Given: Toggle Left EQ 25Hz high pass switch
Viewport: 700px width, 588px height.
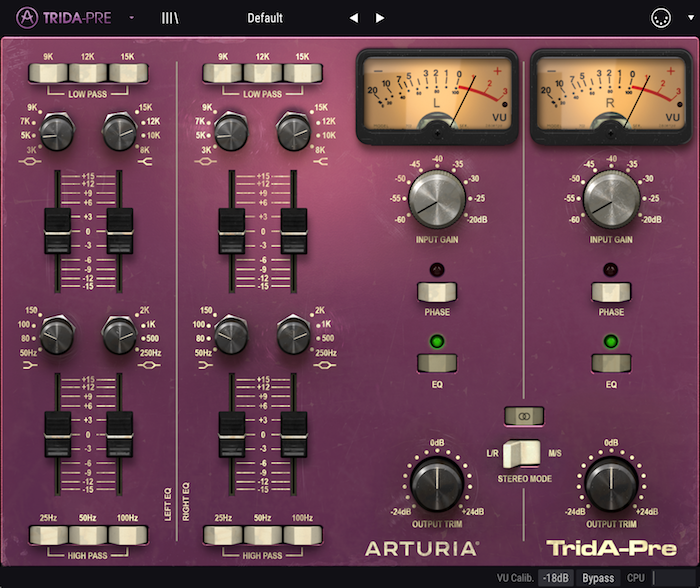Looking at the screenshot, I should tap(48, 535).
